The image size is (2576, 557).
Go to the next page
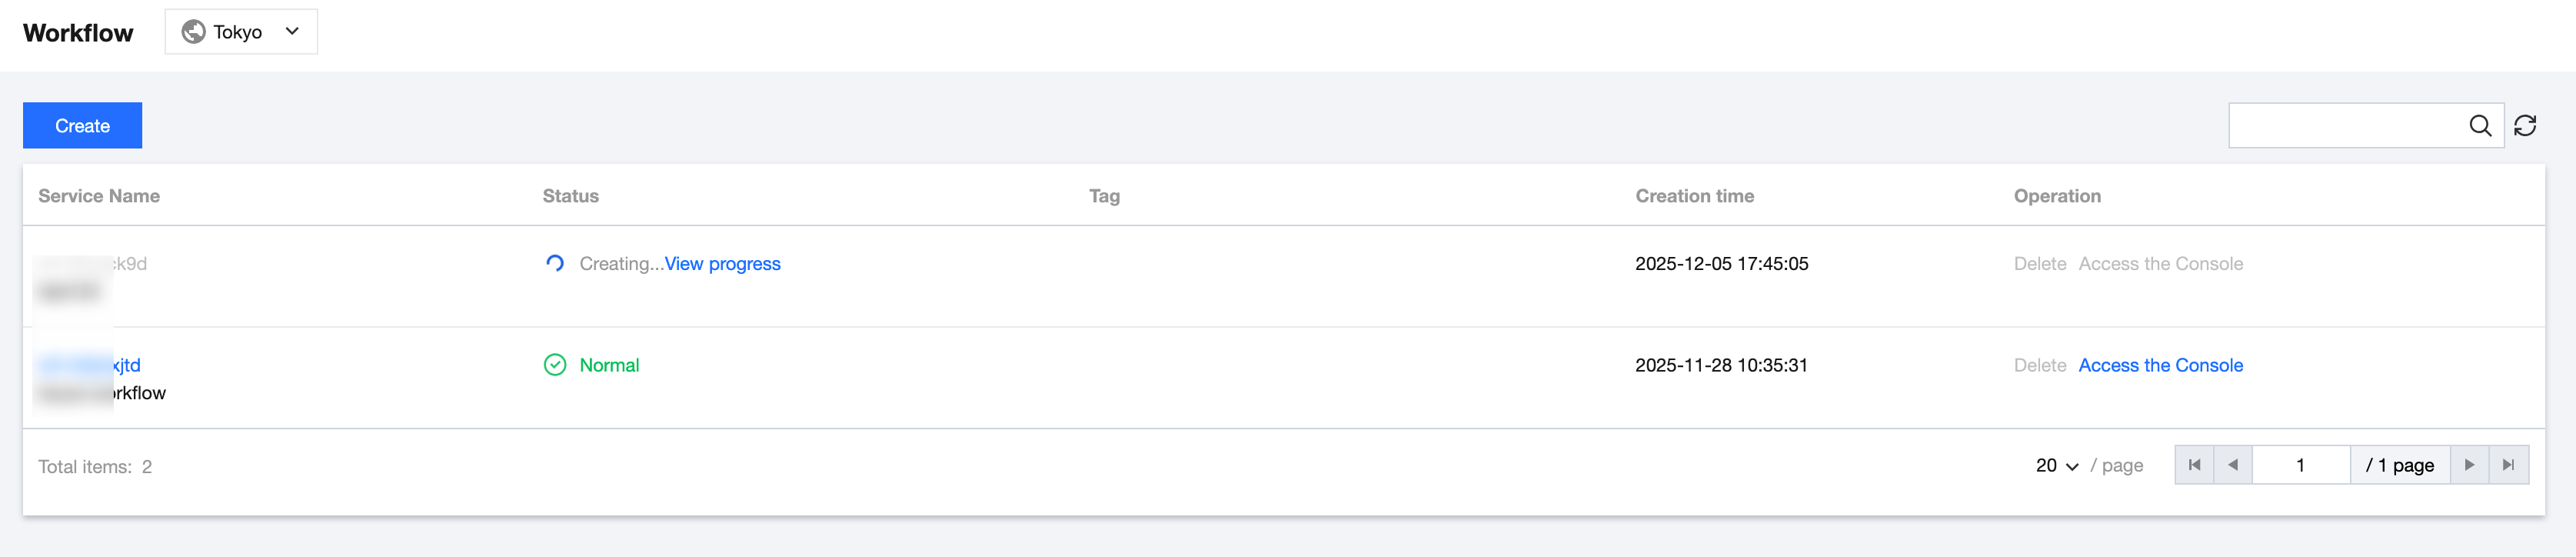(x=2469, y=465)
